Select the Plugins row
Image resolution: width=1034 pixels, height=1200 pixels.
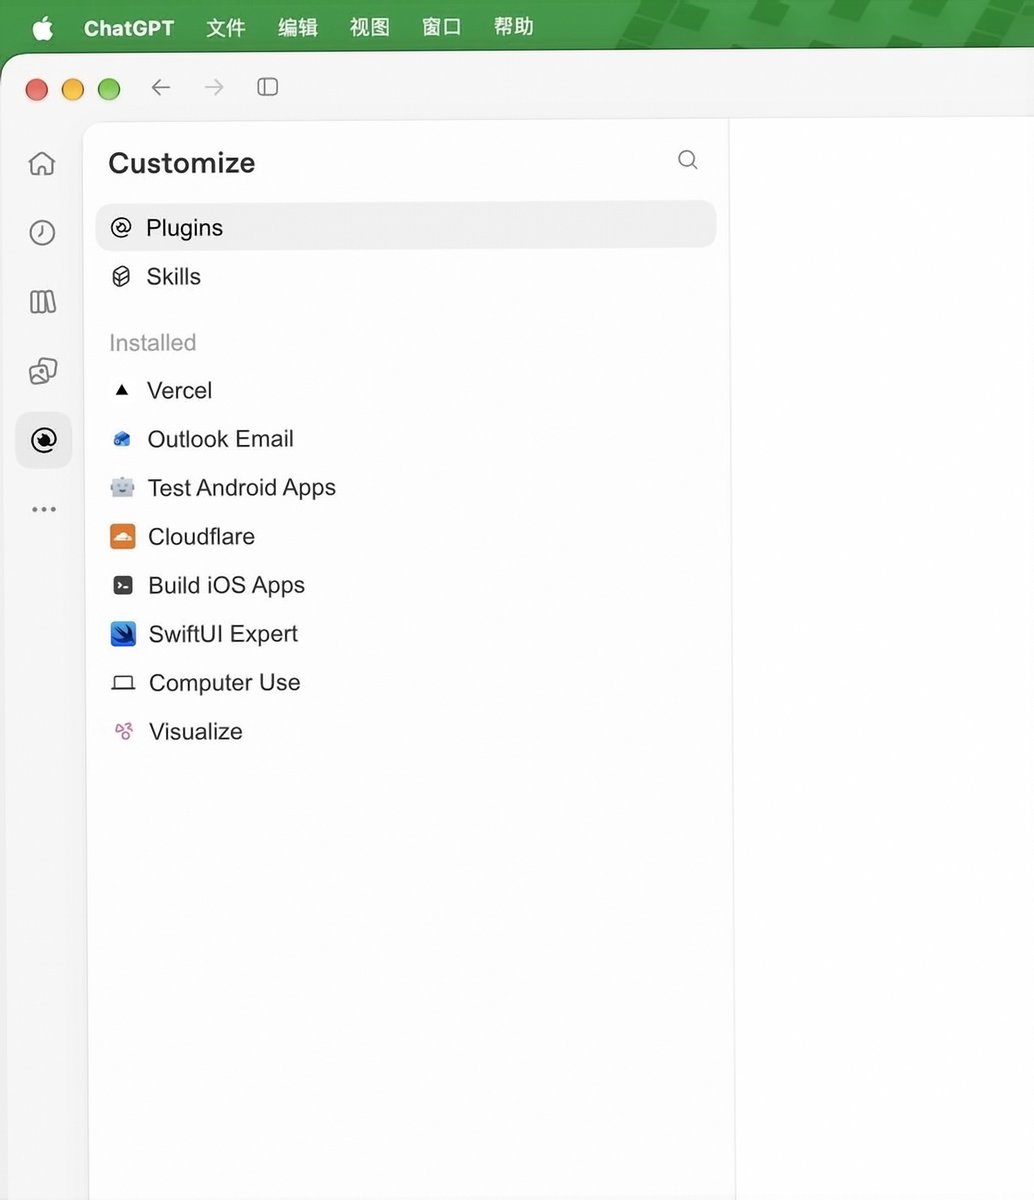(x=406, y=228)
